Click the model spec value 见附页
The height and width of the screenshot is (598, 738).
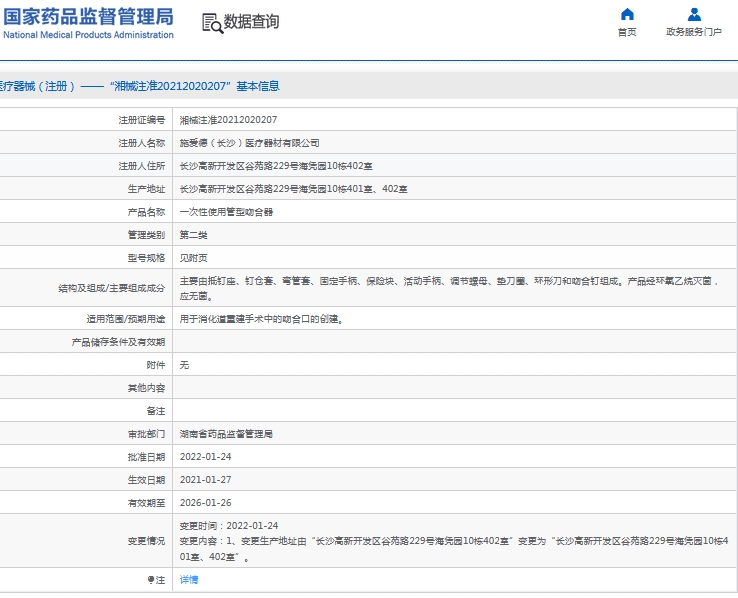(193, 258)
